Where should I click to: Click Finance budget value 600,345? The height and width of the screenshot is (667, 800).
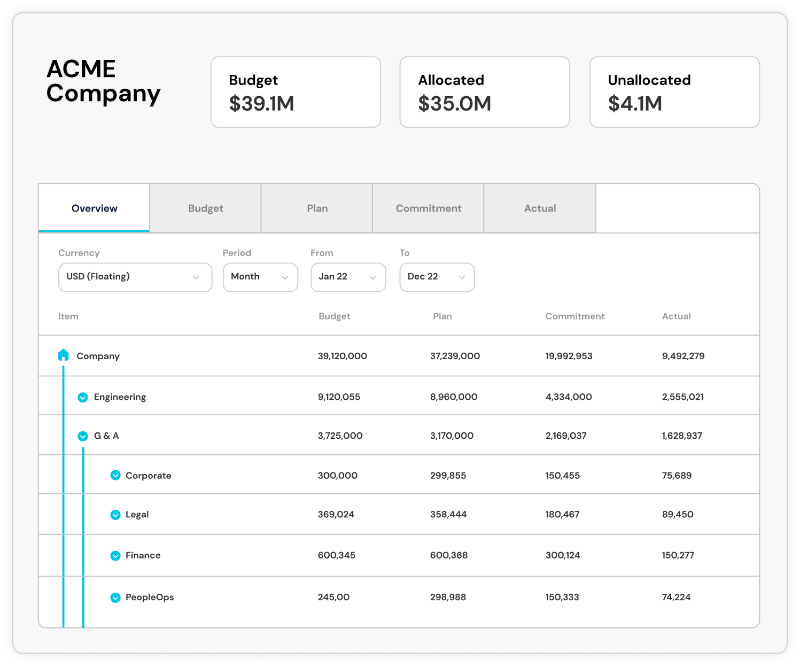pos(336,555)
